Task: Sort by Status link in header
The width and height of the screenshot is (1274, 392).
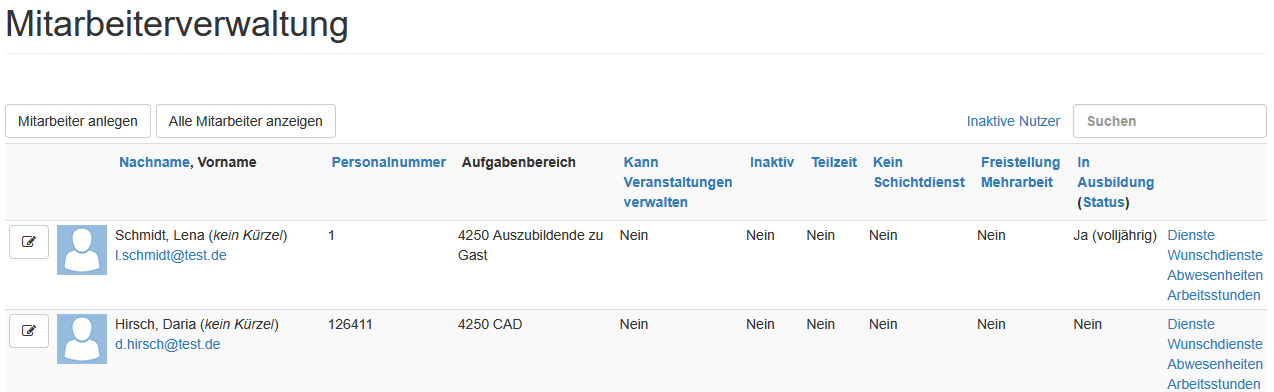Action: [x=1103, y=202]
